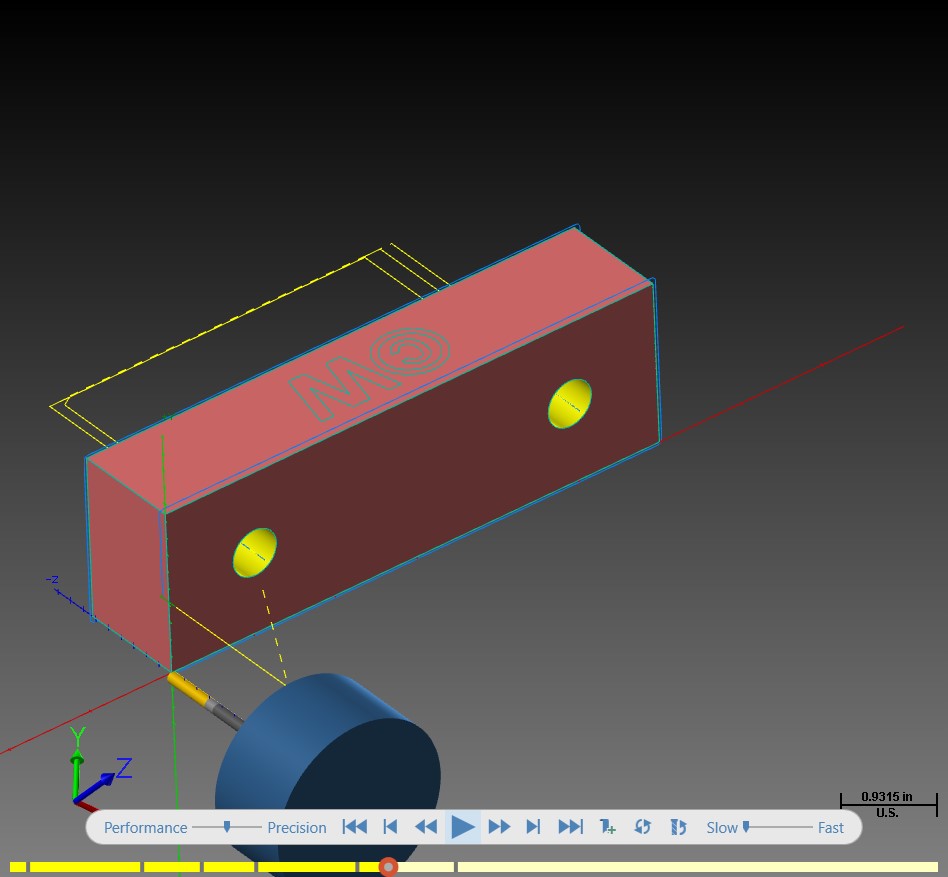Viewport: 948px width, 877px height.
Task: Jump to the end of simulation
Action: 570,827
